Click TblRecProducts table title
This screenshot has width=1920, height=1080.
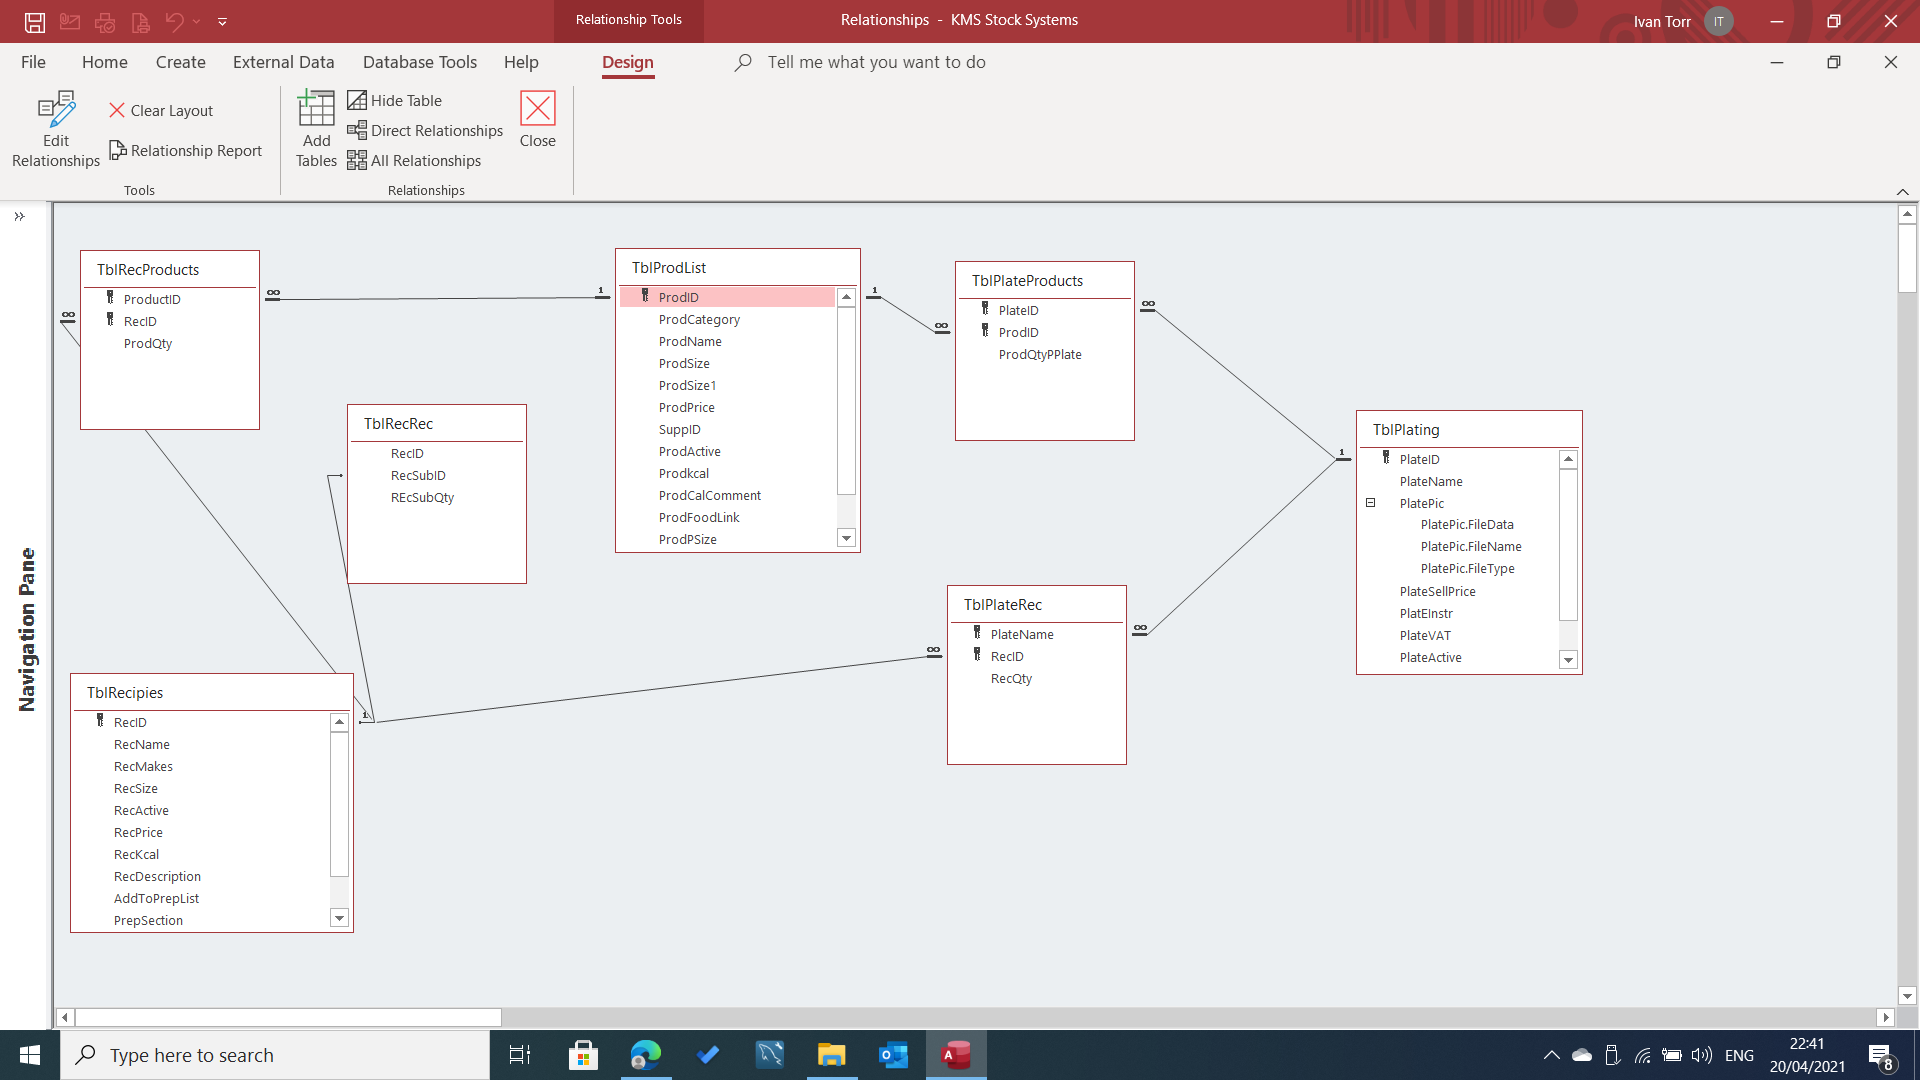point(148,270)
